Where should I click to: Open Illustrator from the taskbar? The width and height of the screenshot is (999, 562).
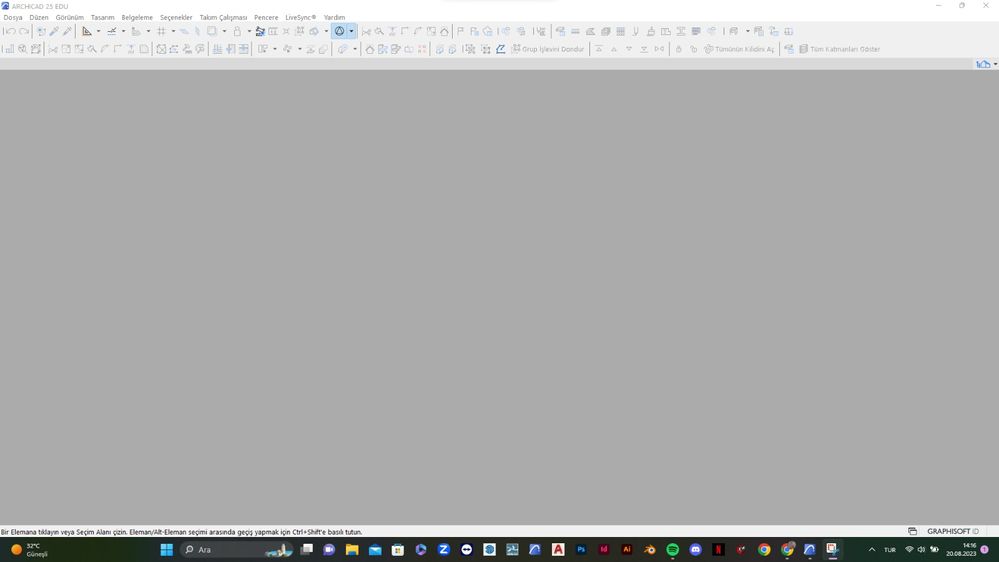[627, 549]
